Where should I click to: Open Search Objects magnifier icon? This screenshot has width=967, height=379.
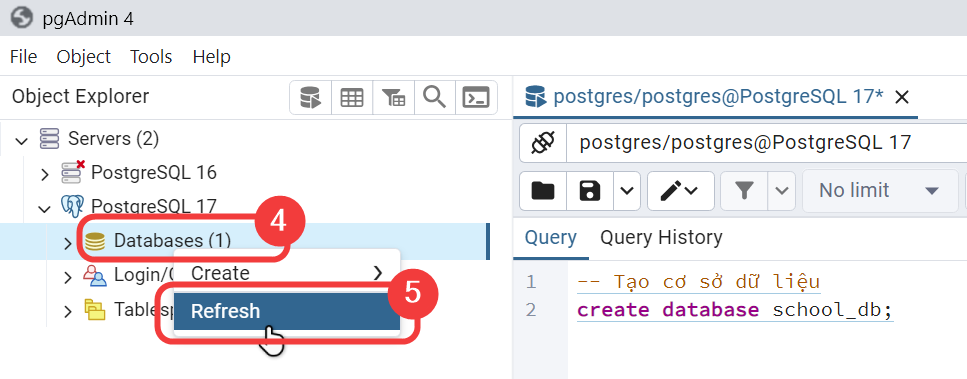click(x=435, y=97)
